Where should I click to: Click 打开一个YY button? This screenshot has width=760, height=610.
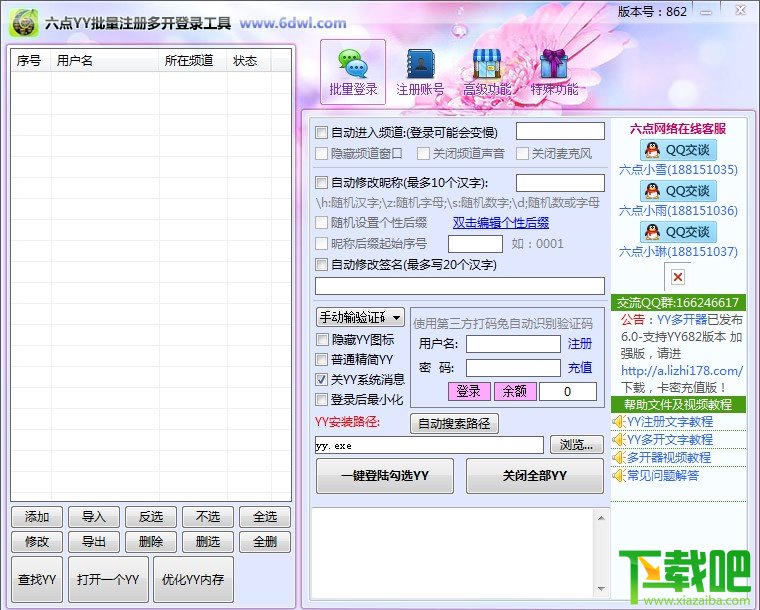point(108,579)
